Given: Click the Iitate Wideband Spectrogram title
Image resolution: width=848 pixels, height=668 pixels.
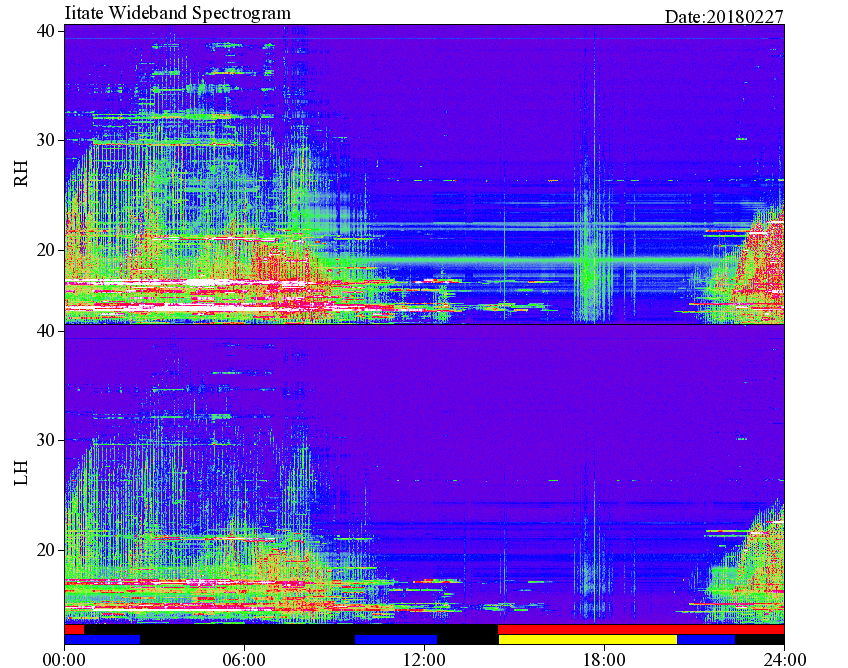Looking at the screenshot, I should 177,12.
